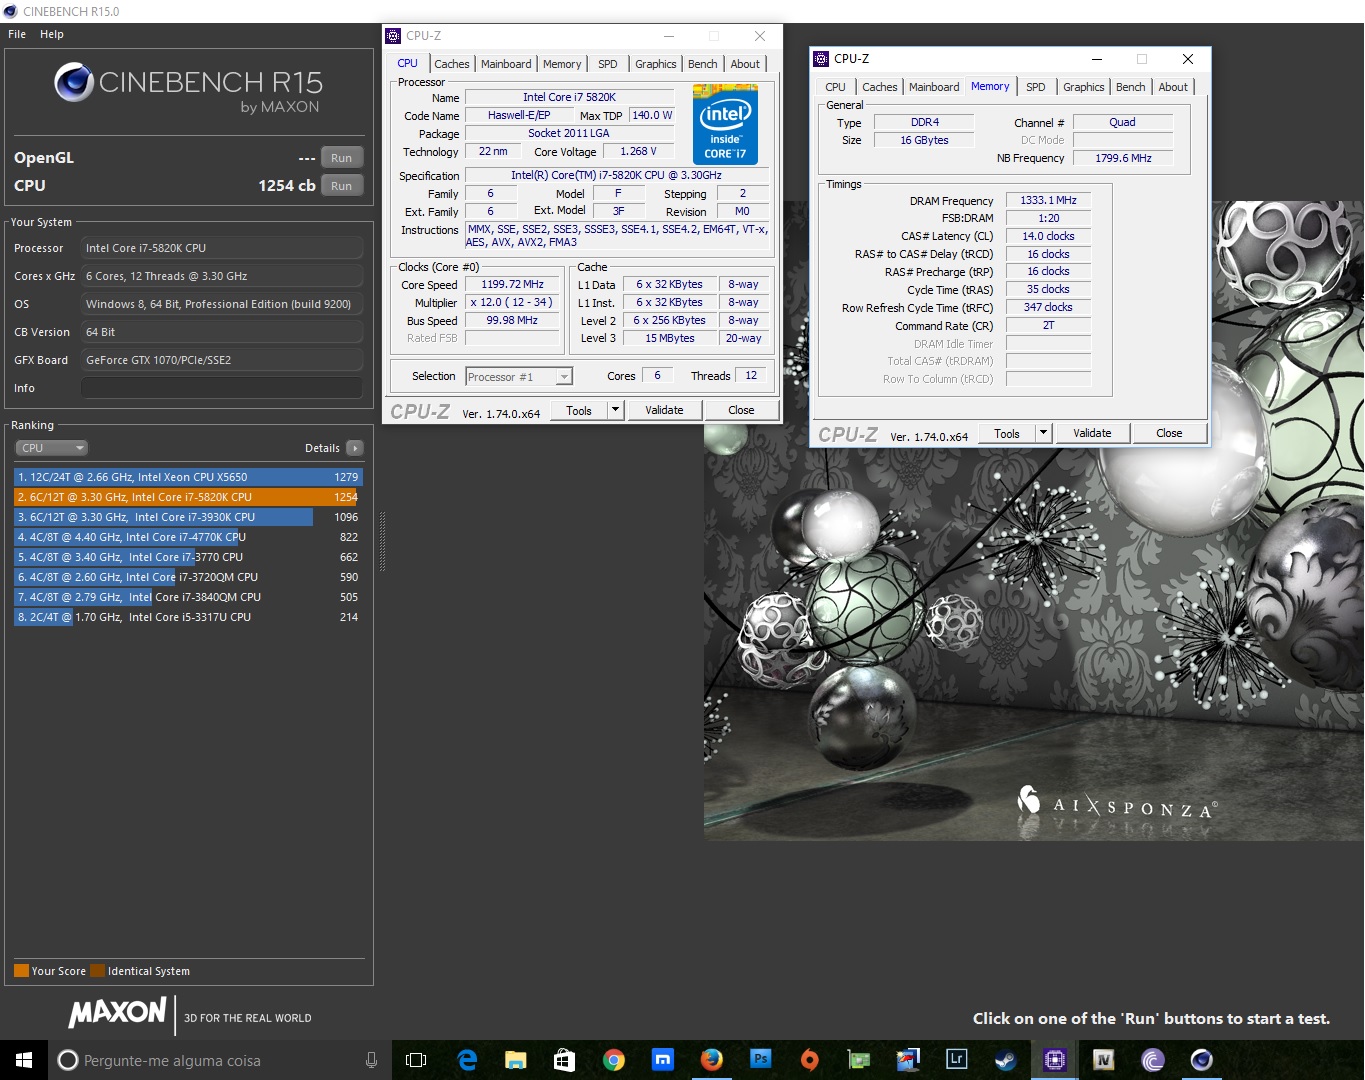Image resolution: width=1365 pixels, height=1080 pixels.
Task: Open Lightroom from the taskbar
Action: point(957,1059)
